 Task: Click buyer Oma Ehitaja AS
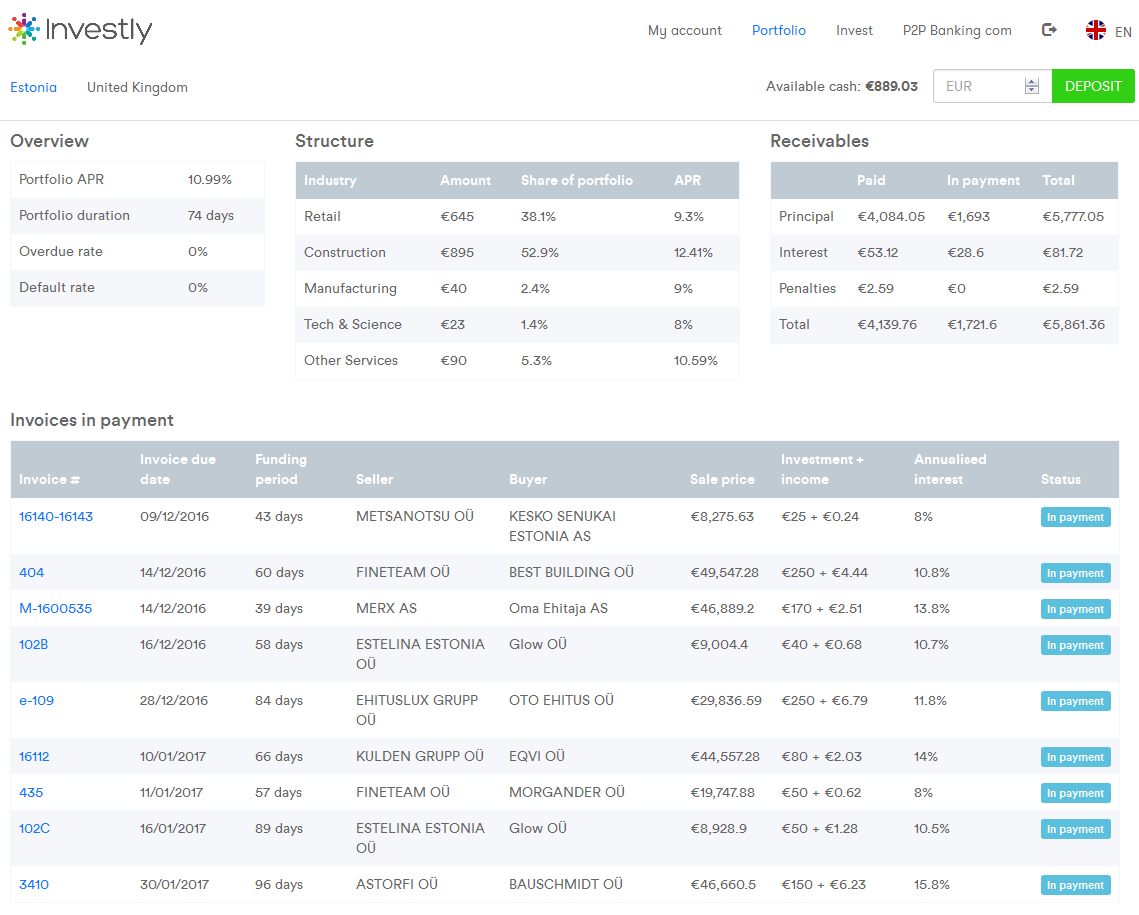pyautogui.click(x=558, y=609)
